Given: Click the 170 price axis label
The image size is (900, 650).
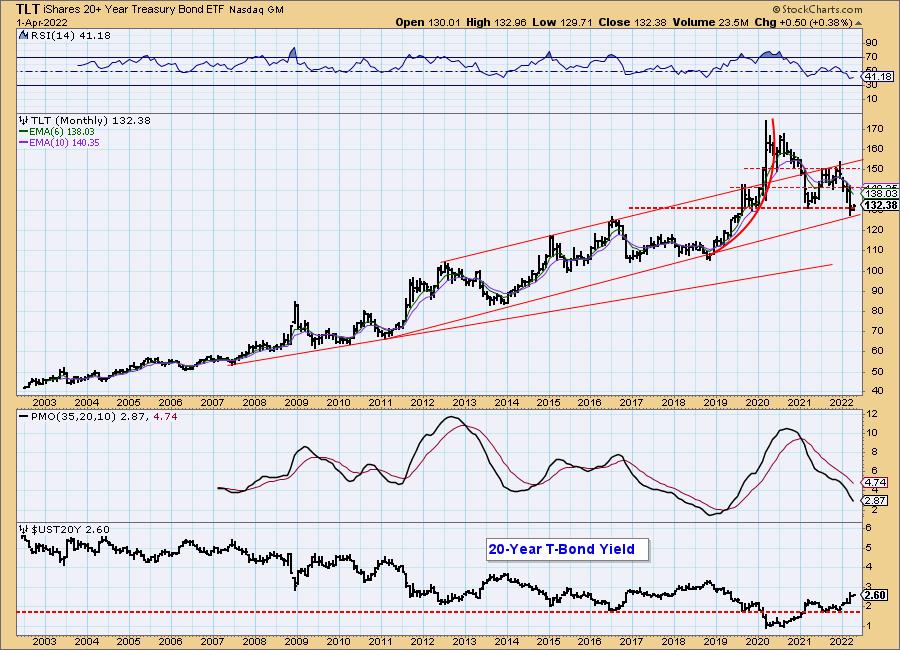Looking at the screenshot, I should pyautogui.click(x=875, y=129).
